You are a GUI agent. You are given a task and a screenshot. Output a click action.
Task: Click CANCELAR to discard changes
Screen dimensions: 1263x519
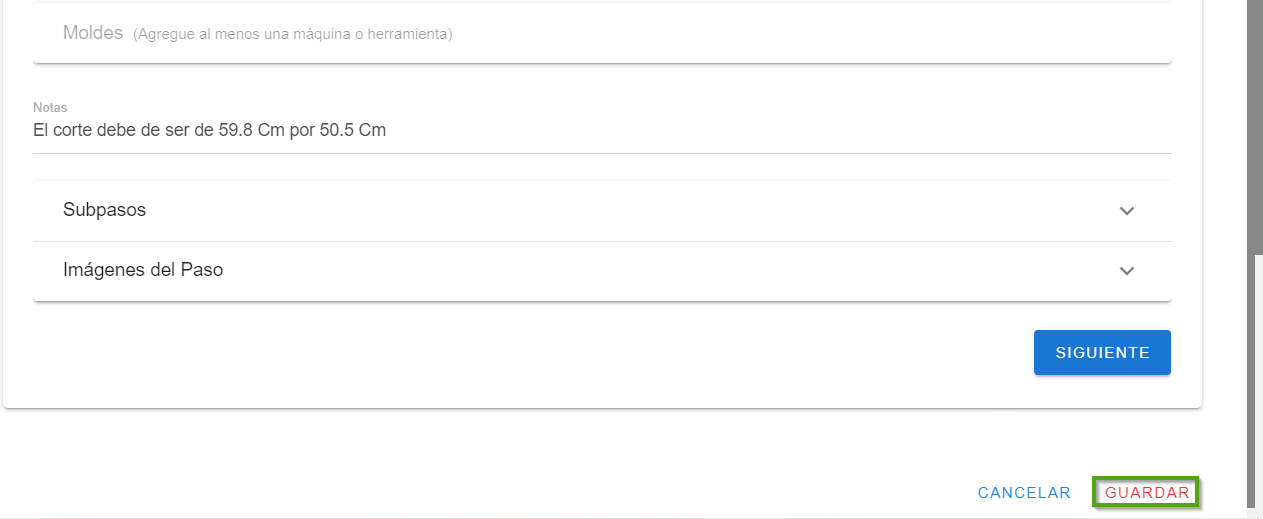point(1024,493)
